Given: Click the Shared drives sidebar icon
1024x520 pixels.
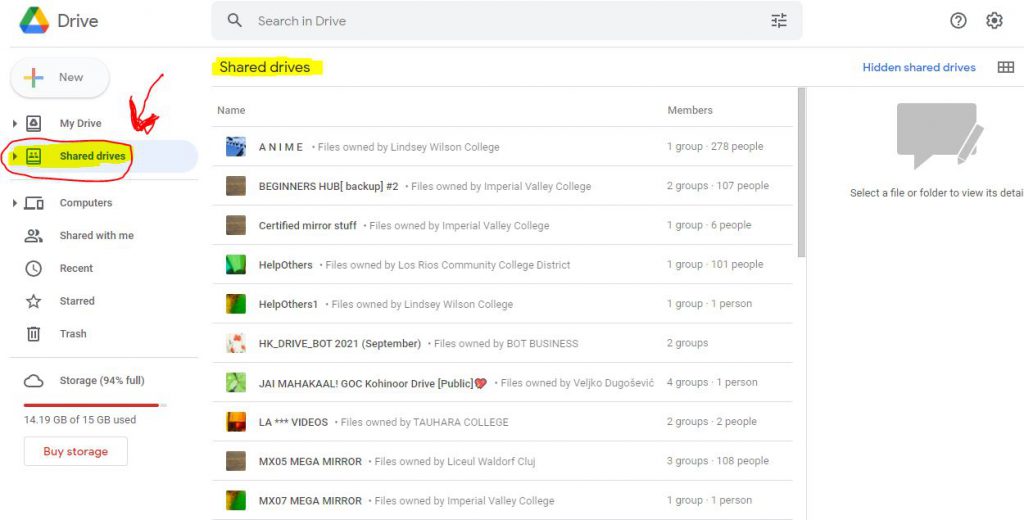Looking at the screenshot, I should pyautogui.click(x=33, y=155).
